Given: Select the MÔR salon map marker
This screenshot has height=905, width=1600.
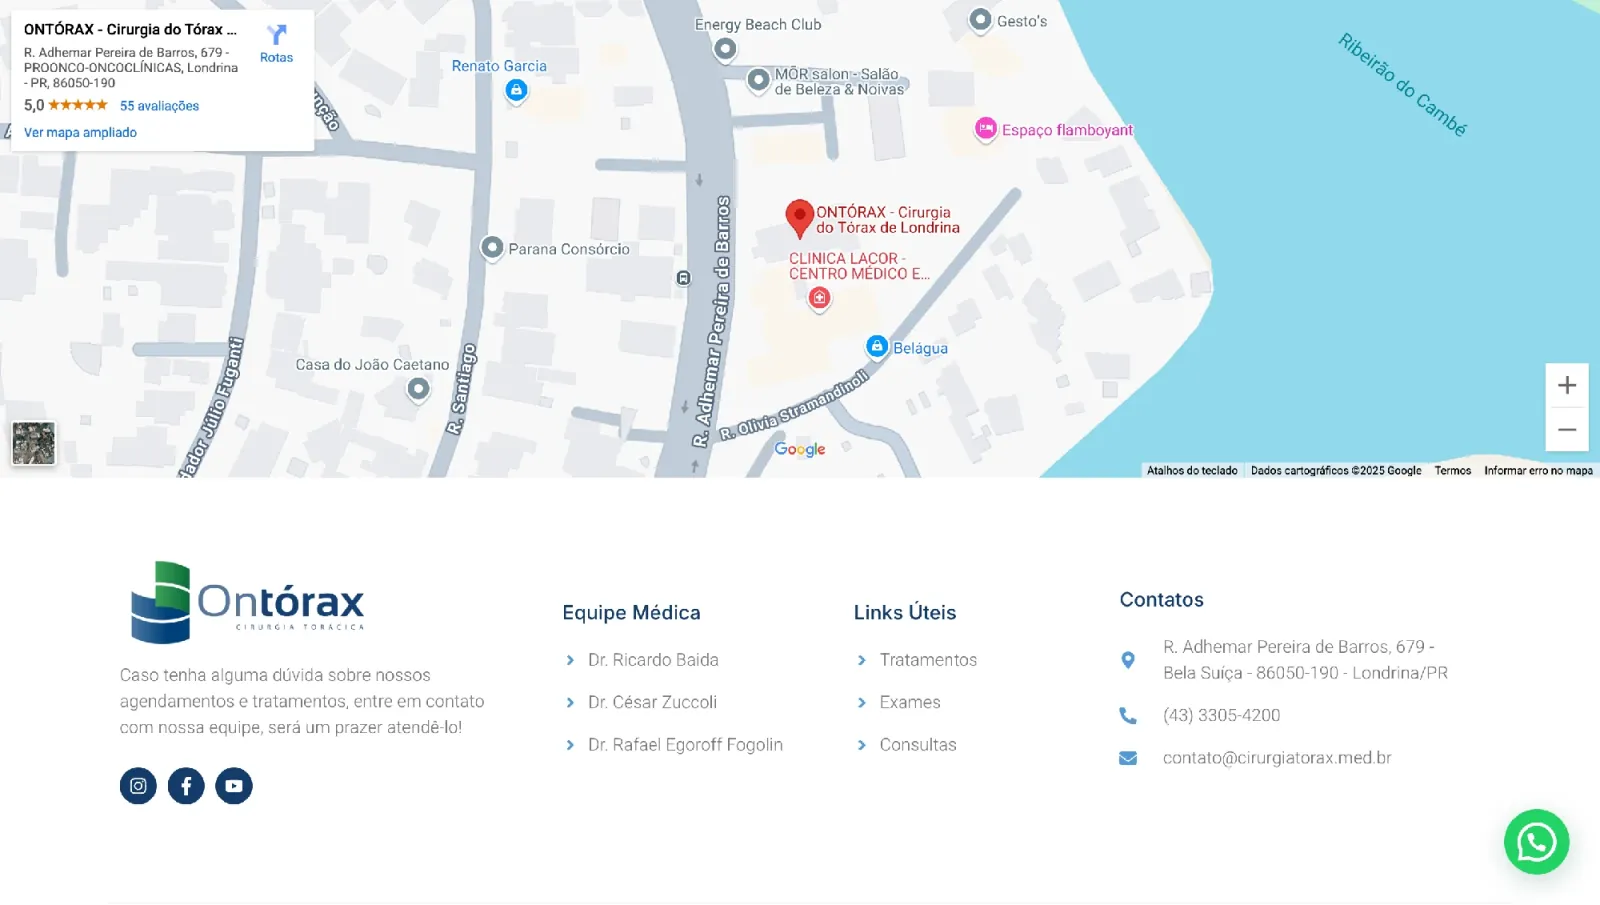Looking at the screenshot, I should pyautogui.click(x=759, y=80).
